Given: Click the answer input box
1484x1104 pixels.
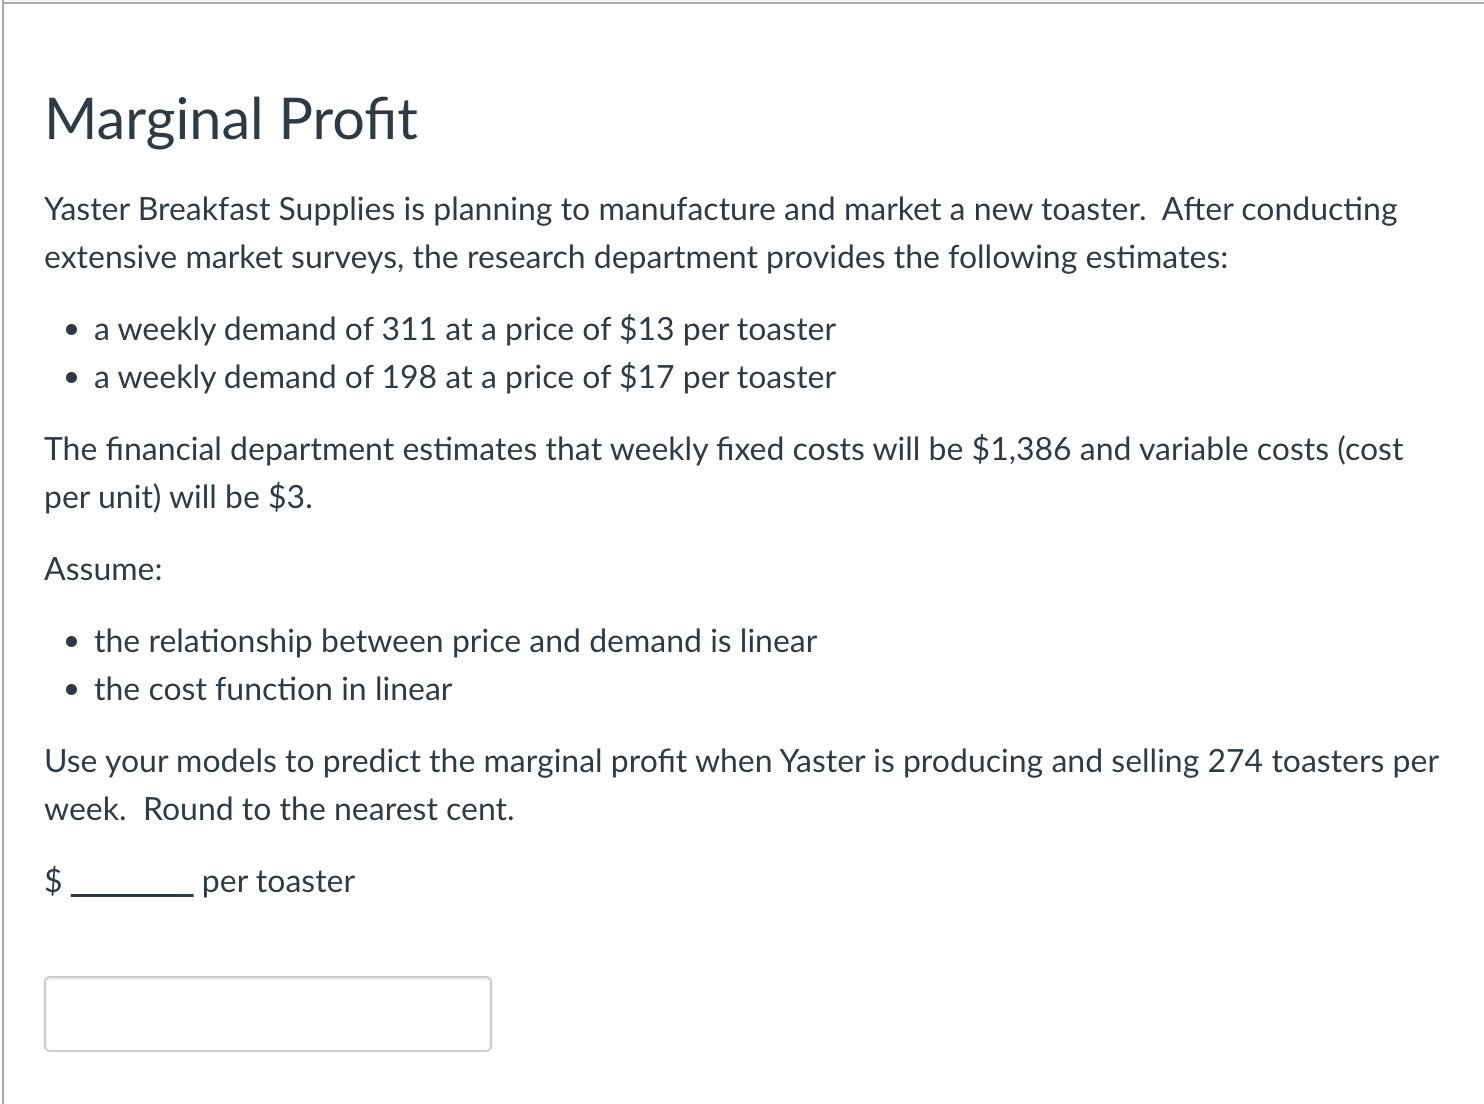Looking at the screenshot, I should pos(268,1014).
